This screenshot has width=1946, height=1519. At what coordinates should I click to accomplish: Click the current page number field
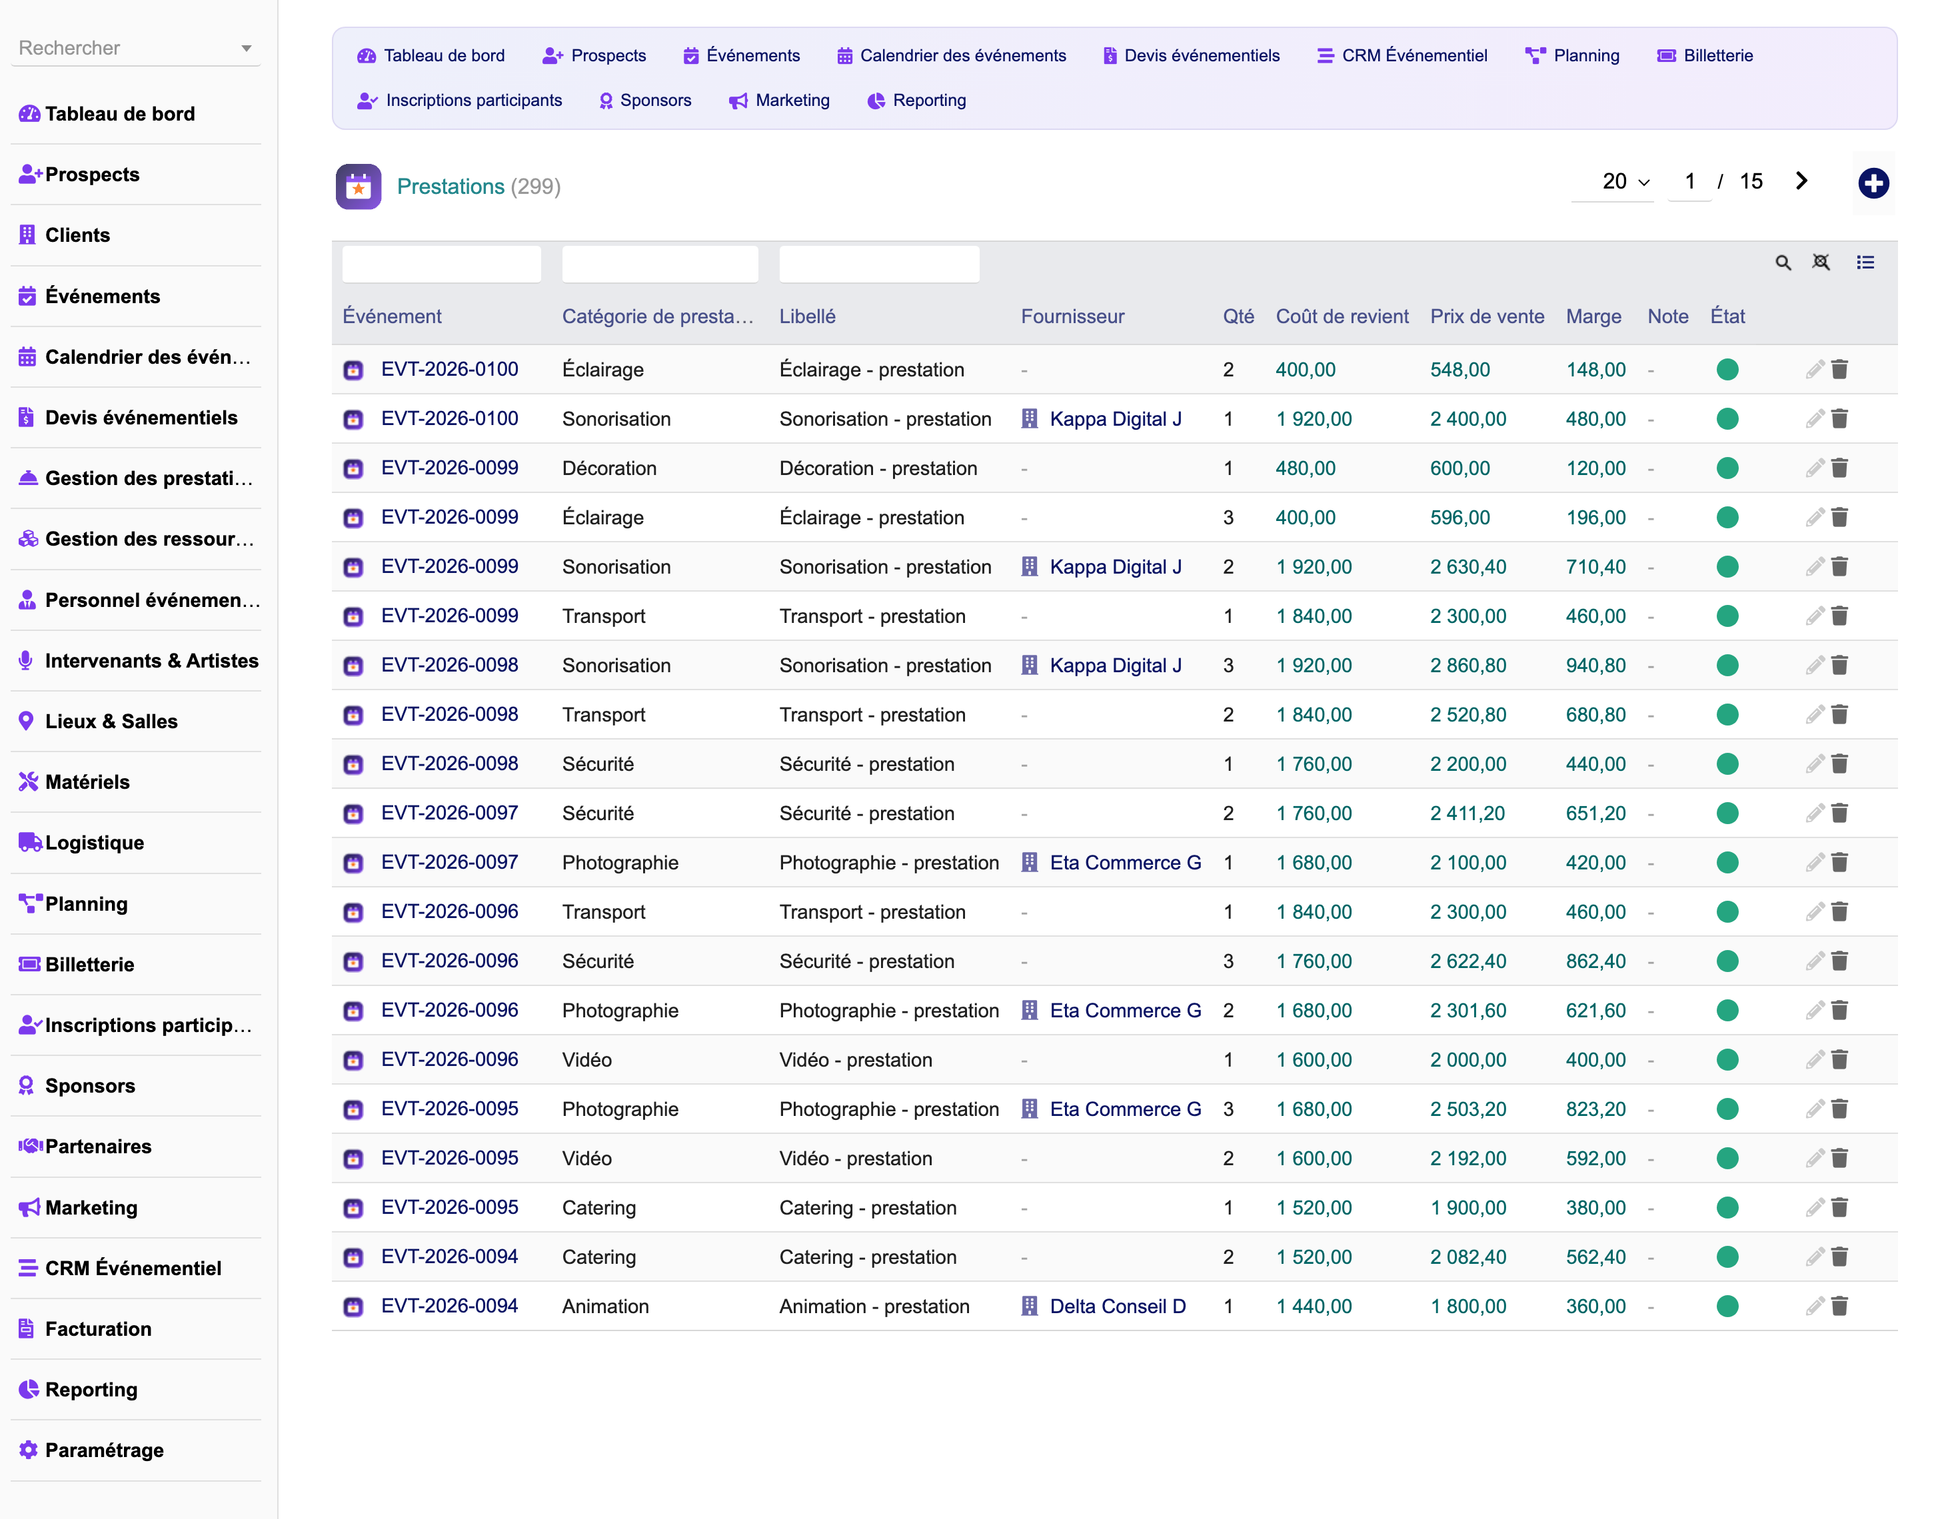click(x=1690, y=182)
